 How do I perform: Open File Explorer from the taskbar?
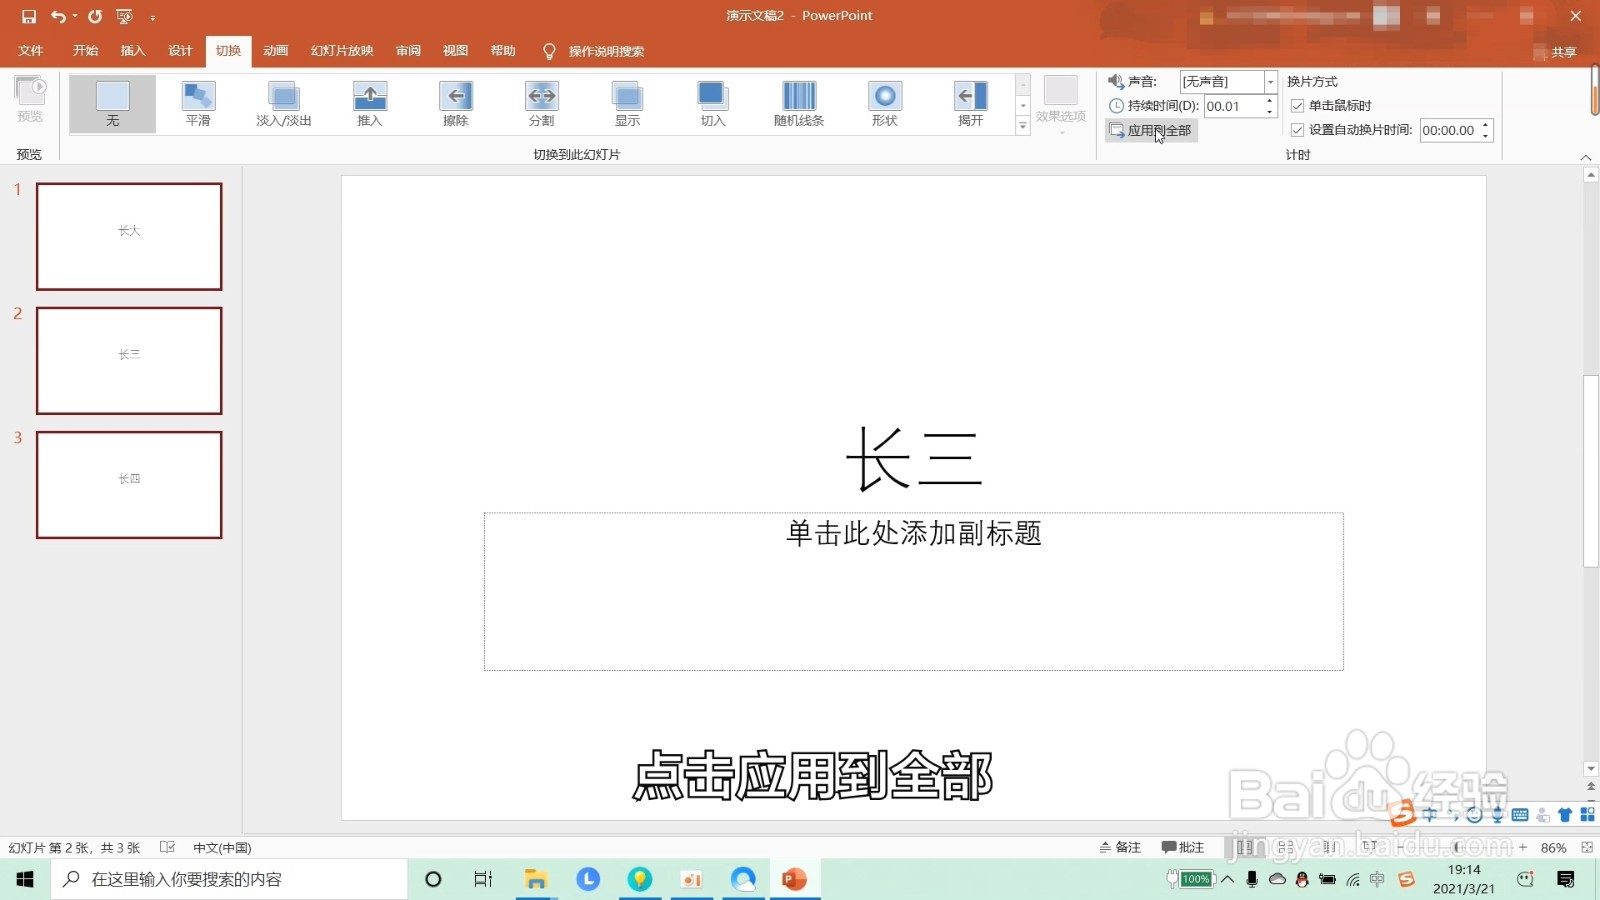[536, 879]
